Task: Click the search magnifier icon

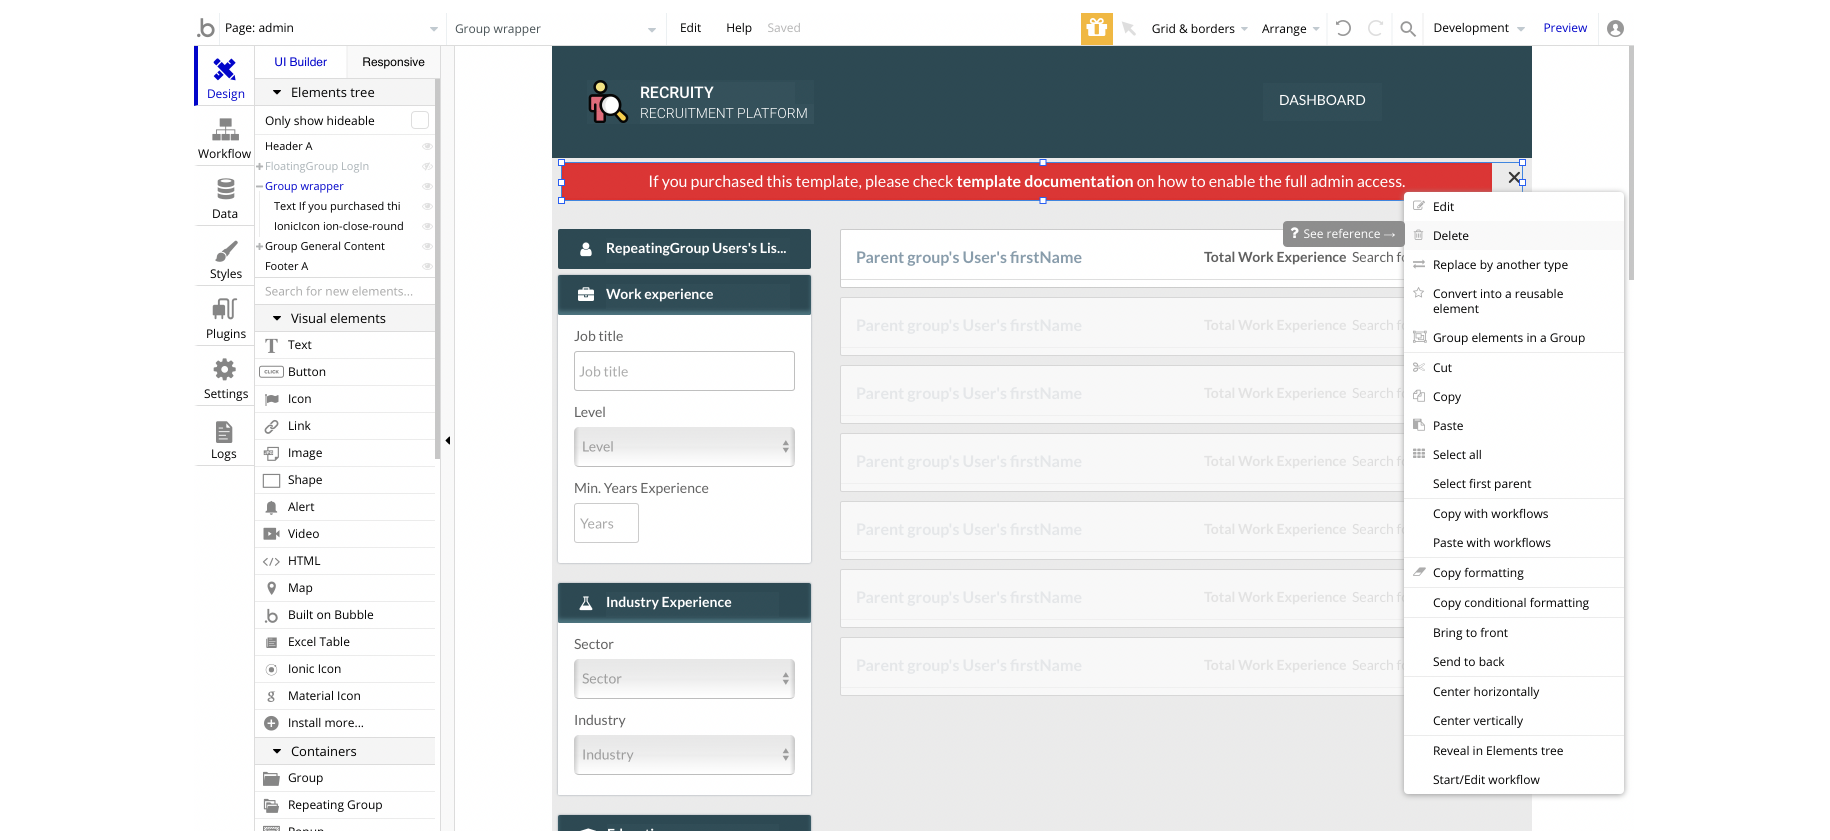Action: click(1408, 28)
